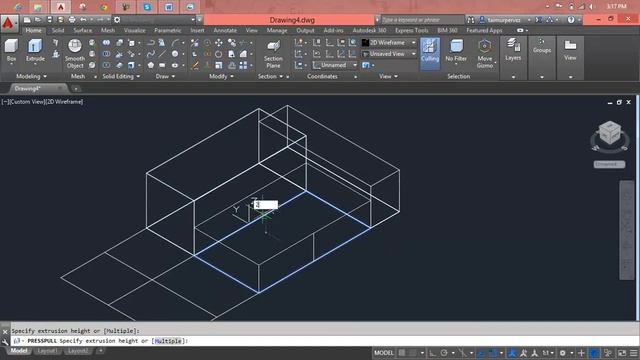Click the Polygon tool in Draw panel
The image size is (640, 360).
pyautogui.click(x=151, y=65)
